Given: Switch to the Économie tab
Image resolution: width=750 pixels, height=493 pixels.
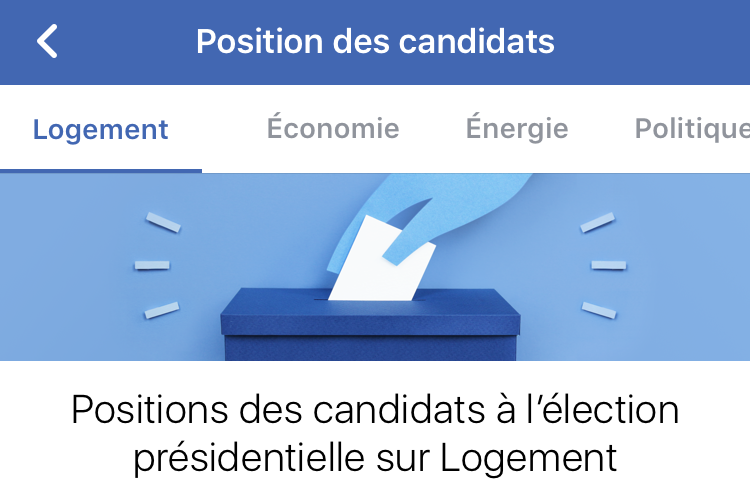Looking at the screenshot, I should pos(333,129).
